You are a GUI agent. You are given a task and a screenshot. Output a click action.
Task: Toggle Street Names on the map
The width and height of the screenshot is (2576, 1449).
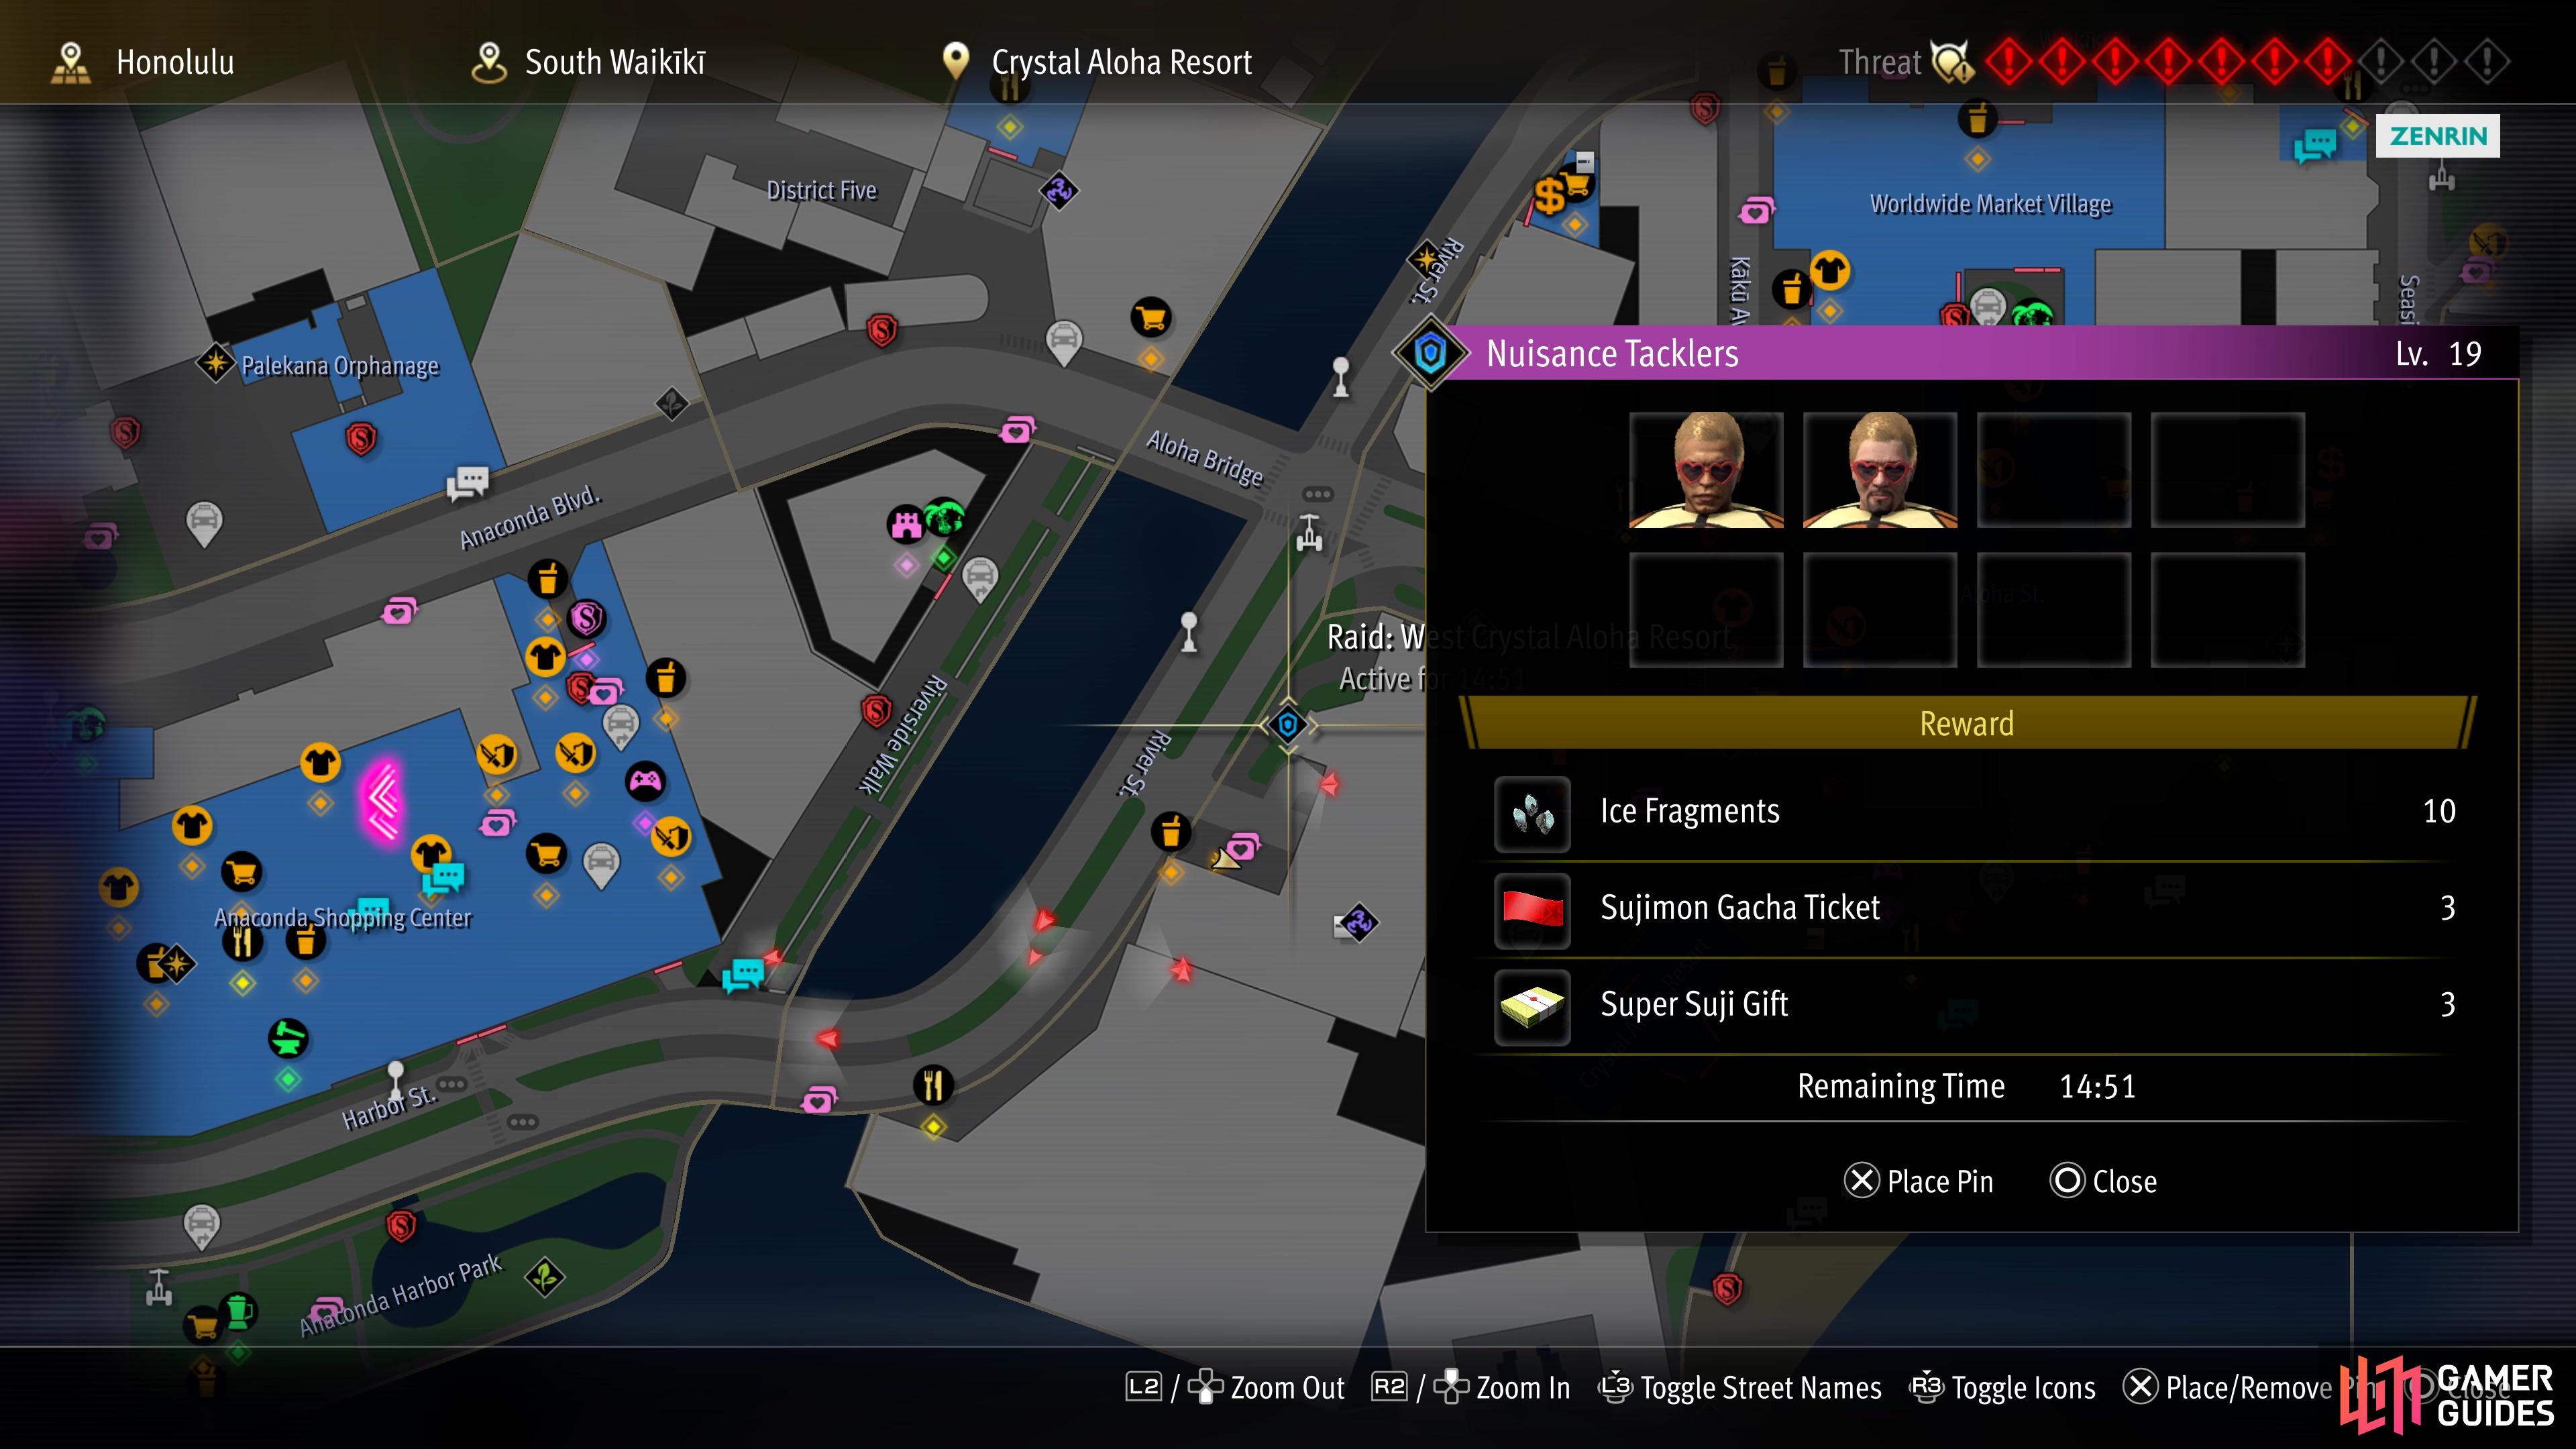click(x=1741, y=1388)
